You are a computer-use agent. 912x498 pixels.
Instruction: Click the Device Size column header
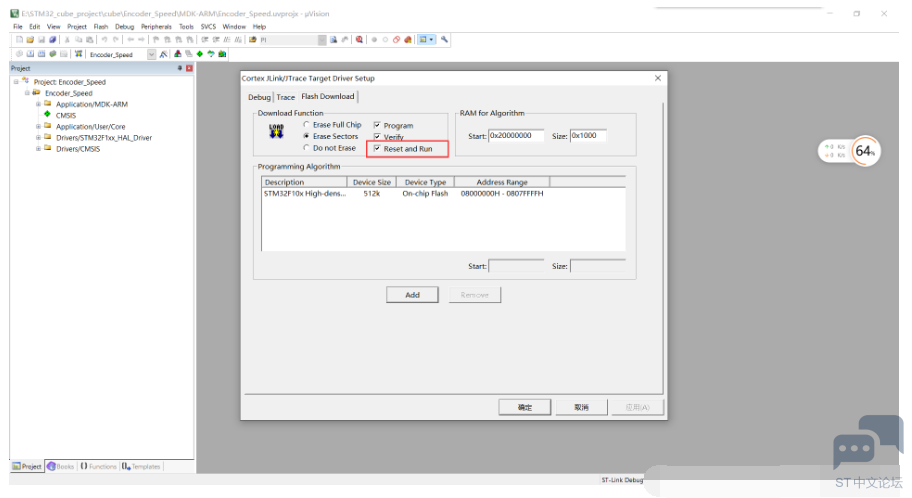[x=372, y=182]
